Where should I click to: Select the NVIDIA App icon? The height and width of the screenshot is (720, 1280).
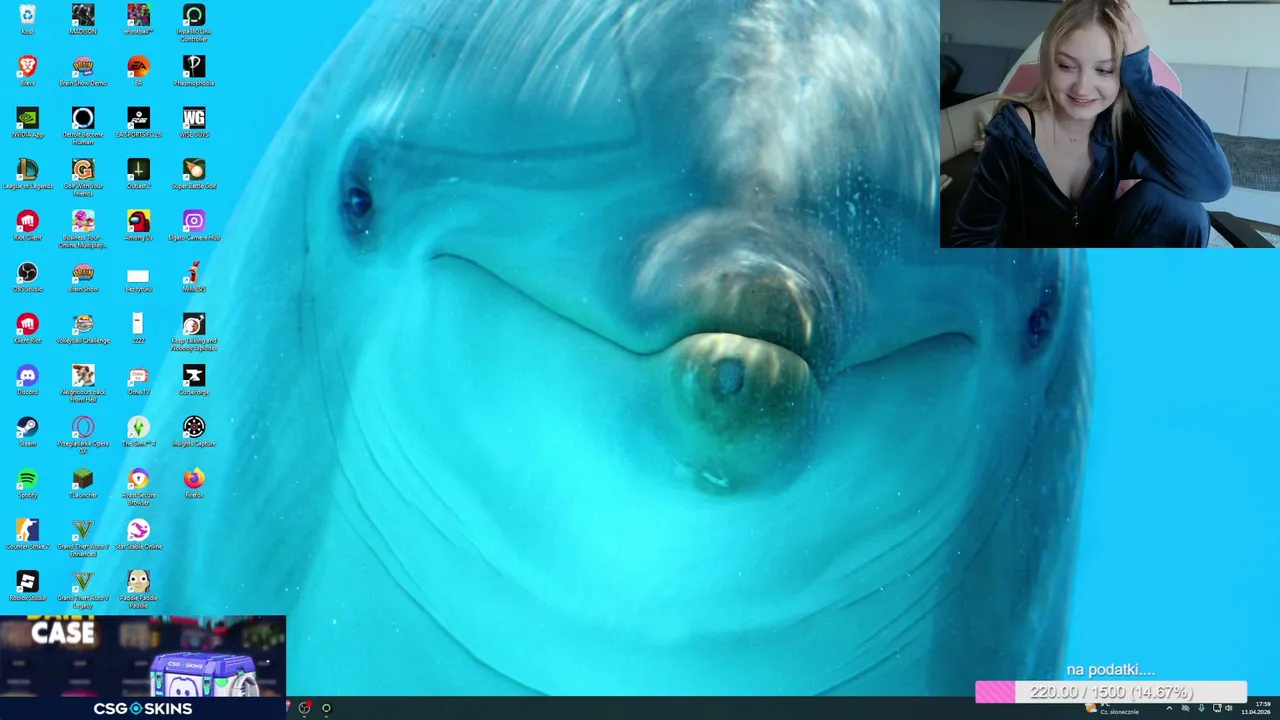(27, 122)
